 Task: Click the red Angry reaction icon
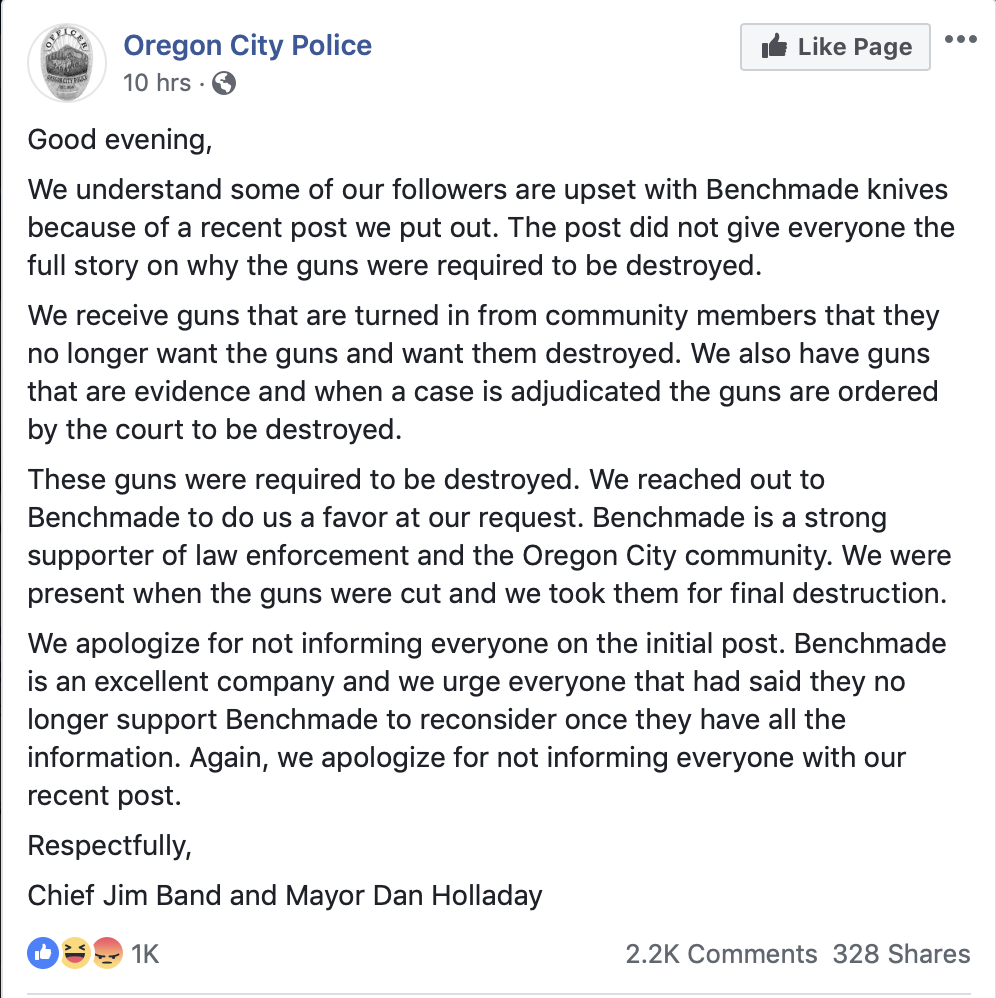click(x=105, y=953)
